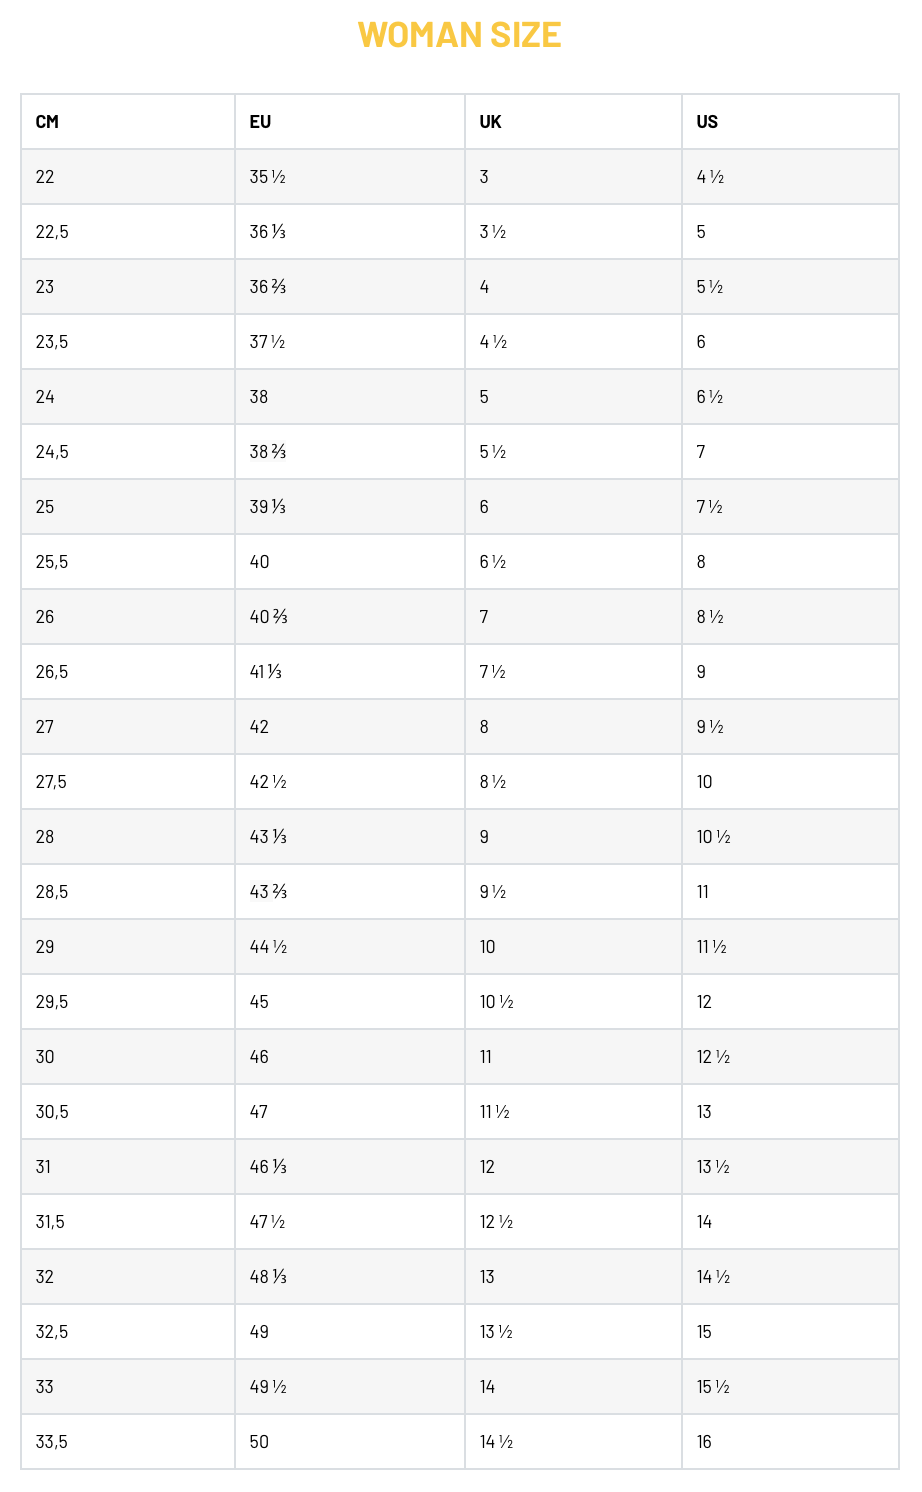The width and height of the screenshot is (922, 1492).
Task: Click the EU 50 cell
Action: [x=259, y=1442]
